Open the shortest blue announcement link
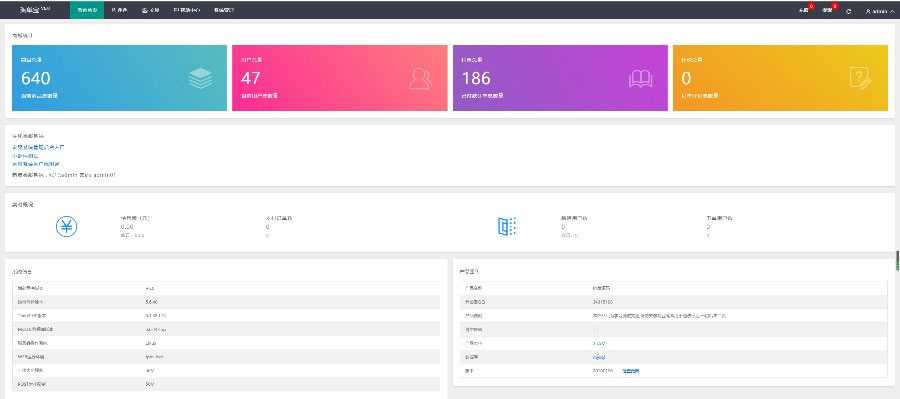 coord(25,156)
